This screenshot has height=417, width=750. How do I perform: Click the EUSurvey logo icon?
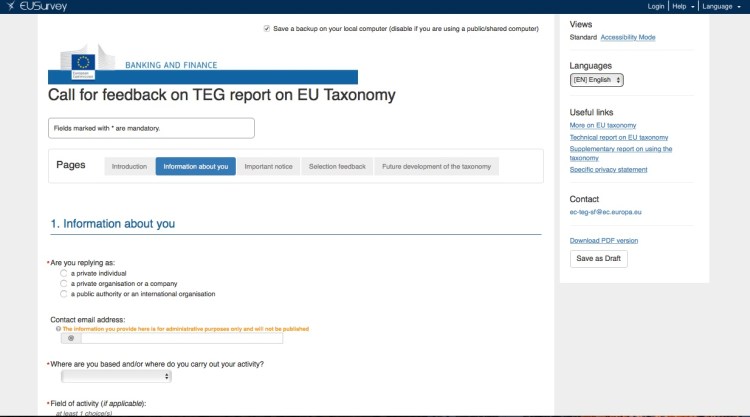click(10, 6)
